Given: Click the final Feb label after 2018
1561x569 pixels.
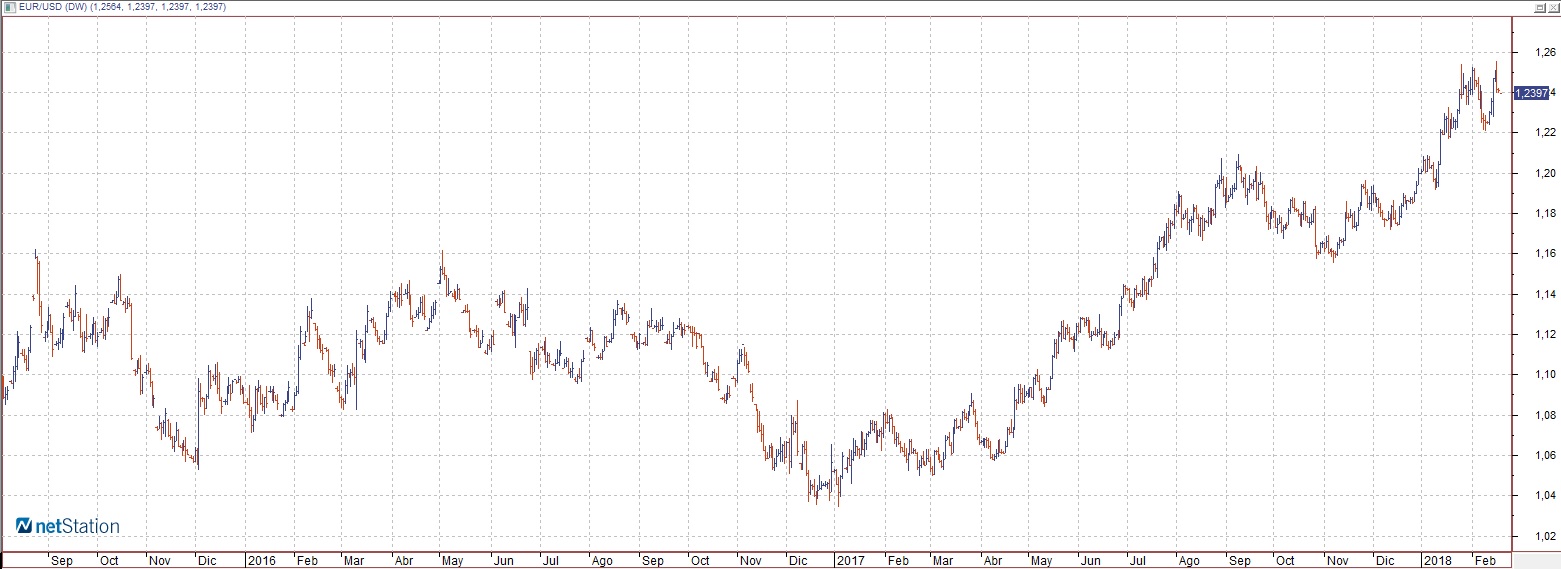Looking at the screenshot, I should point(1487,560).
